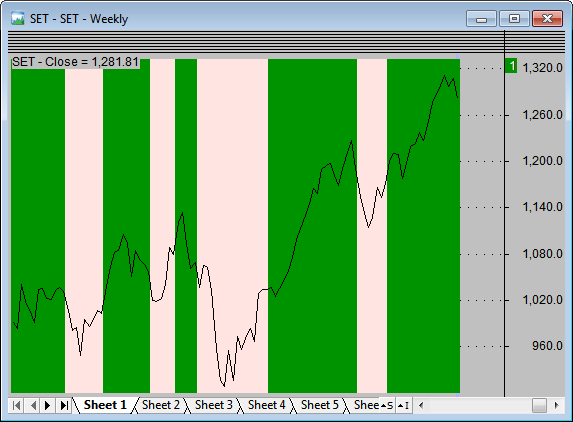Click the small I arrow button
This screenshot has height=422, width=573.
pos(403,406)
